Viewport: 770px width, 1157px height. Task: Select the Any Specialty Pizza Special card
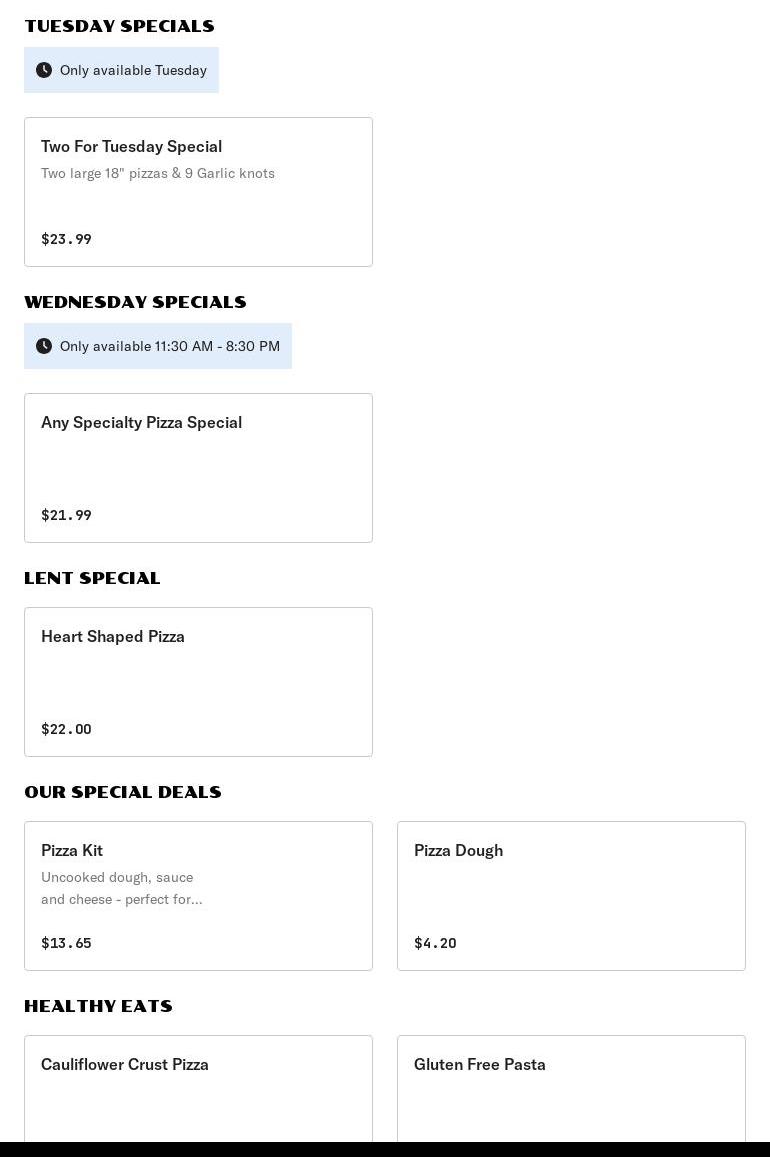click(x=198, y=468)
